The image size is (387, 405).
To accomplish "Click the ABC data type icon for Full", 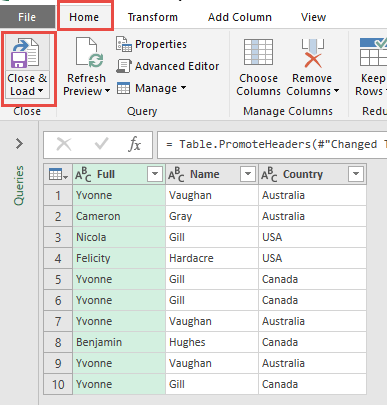I will point(83,174).
